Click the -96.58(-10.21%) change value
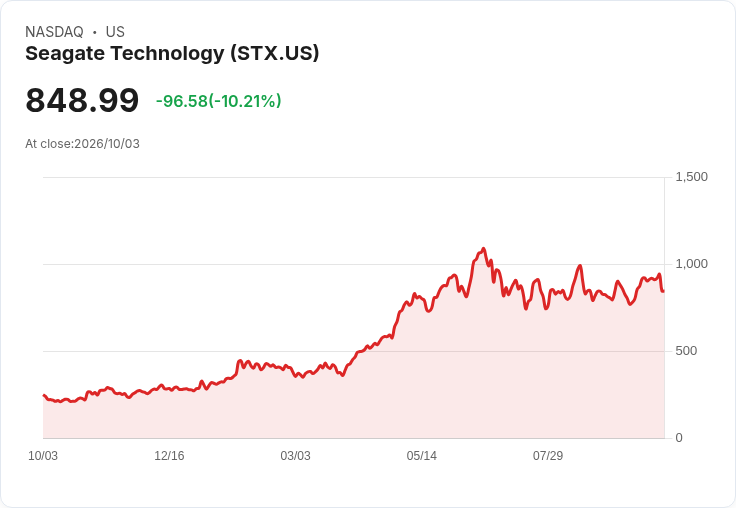This screenshot has height=508, width=736. (x=218, y=101)
